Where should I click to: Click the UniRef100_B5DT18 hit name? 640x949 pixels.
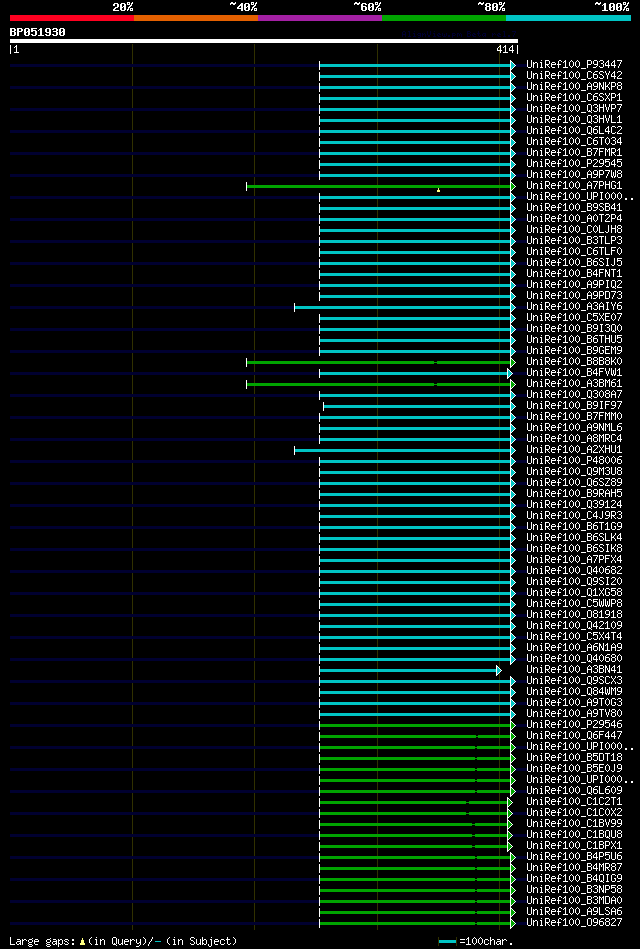tap(574, 758)
